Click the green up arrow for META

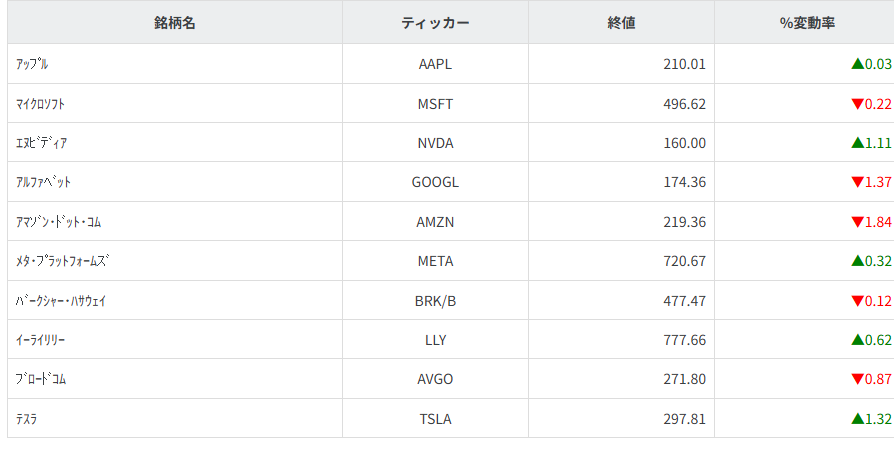tap(857, 261)
